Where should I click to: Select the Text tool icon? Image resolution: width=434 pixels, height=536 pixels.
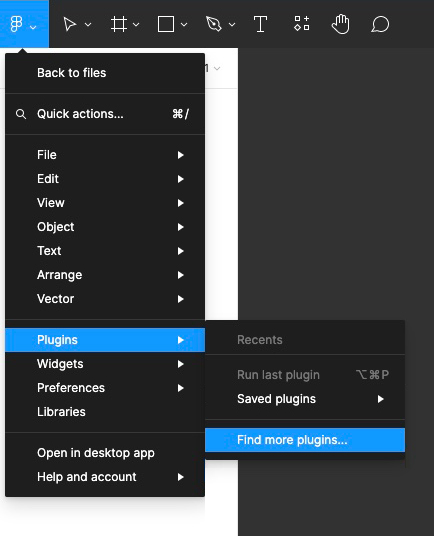click(x=260, y=24)
